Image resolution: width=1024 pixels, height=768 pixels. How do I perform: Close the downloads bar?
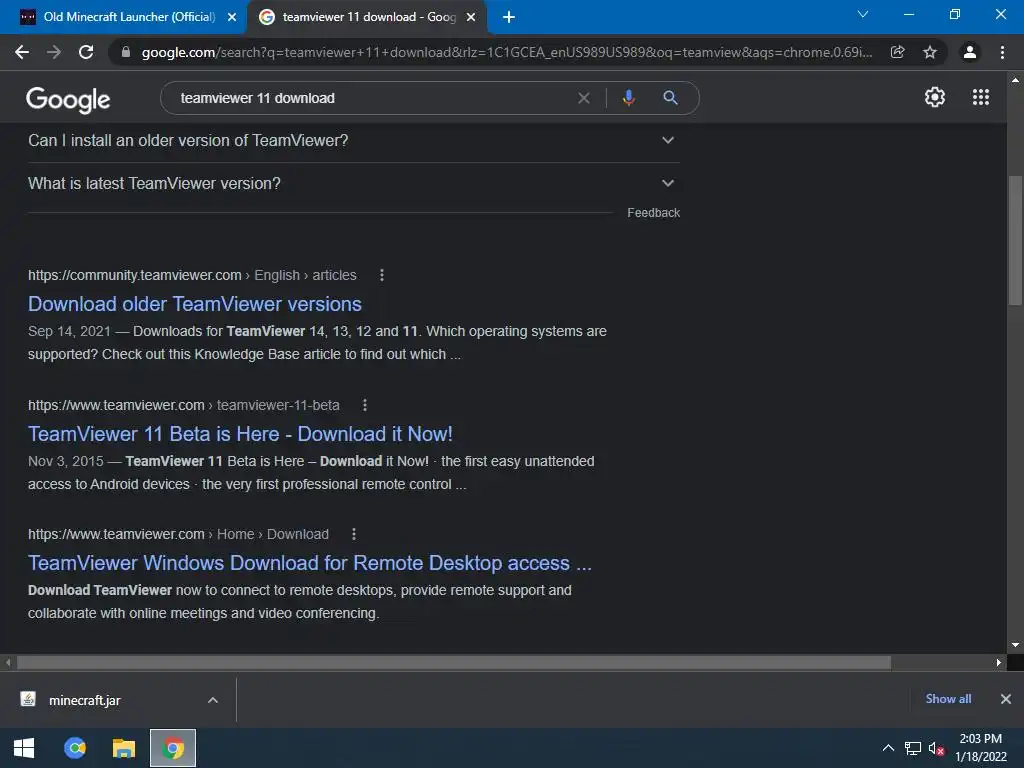(1006, 699)
